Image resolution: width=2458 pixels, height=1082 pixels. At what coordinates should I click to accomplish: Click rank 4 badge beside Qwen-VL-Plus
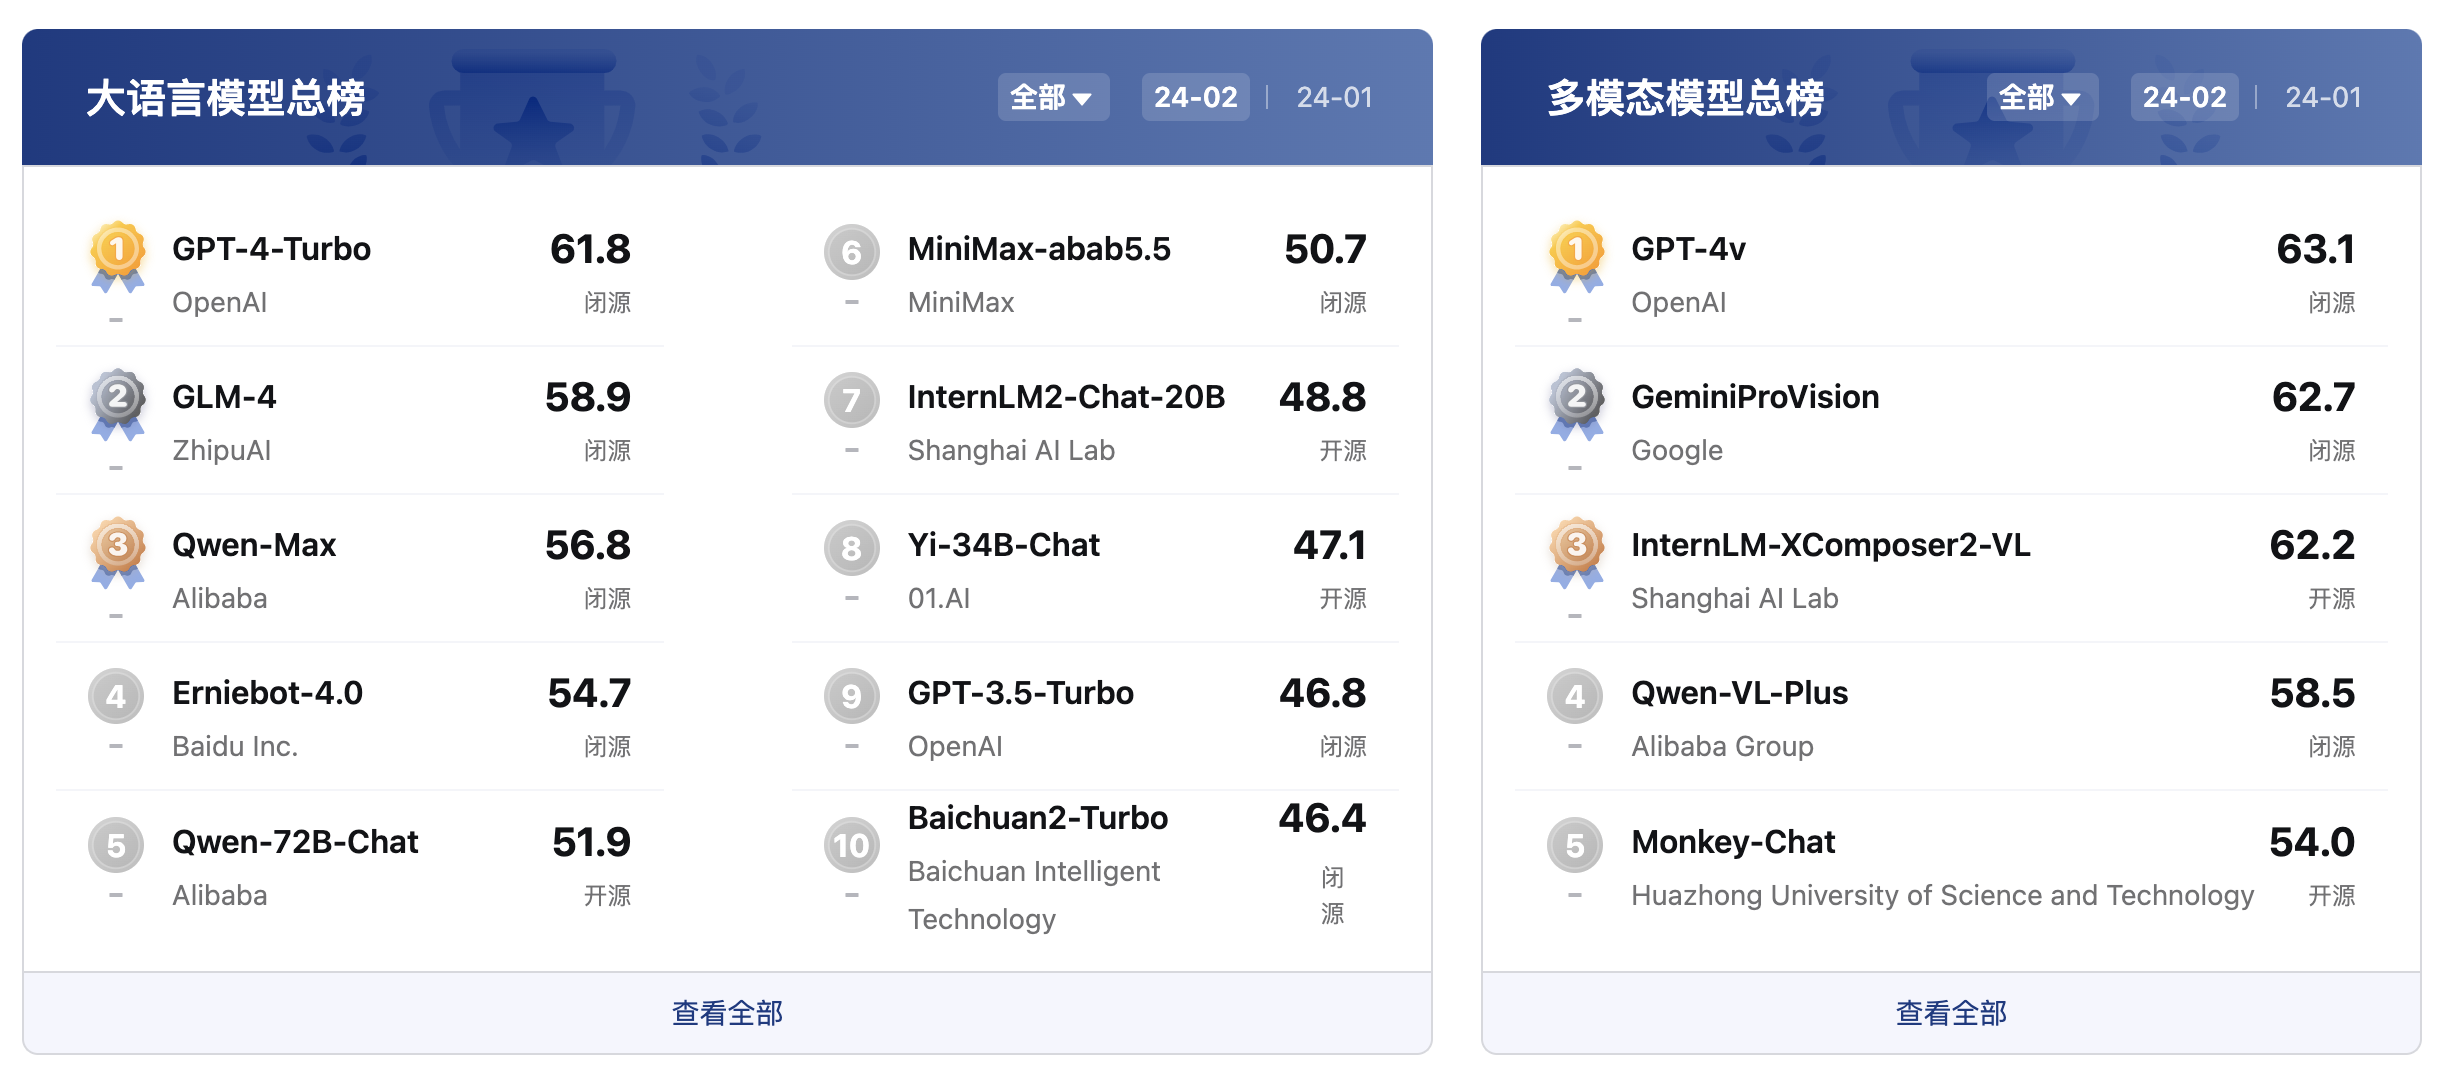(1575, 696)
